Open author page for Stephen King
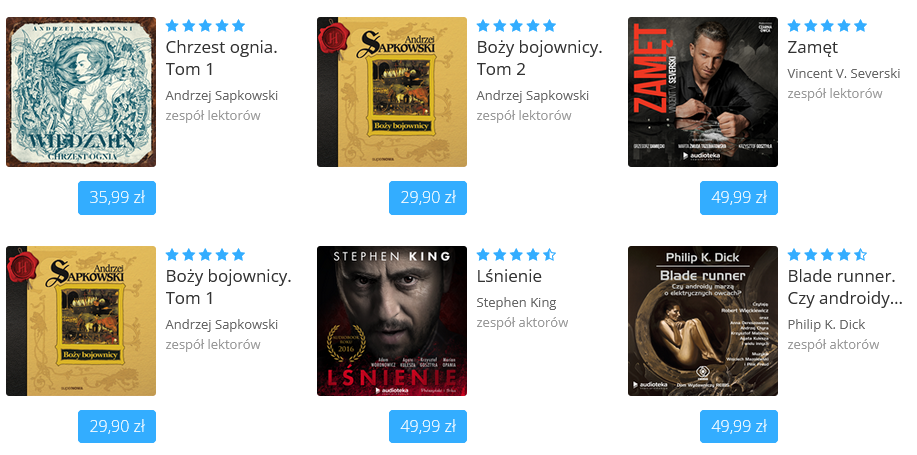The height and width of the screenshot is (455, 917). point(516,302)
